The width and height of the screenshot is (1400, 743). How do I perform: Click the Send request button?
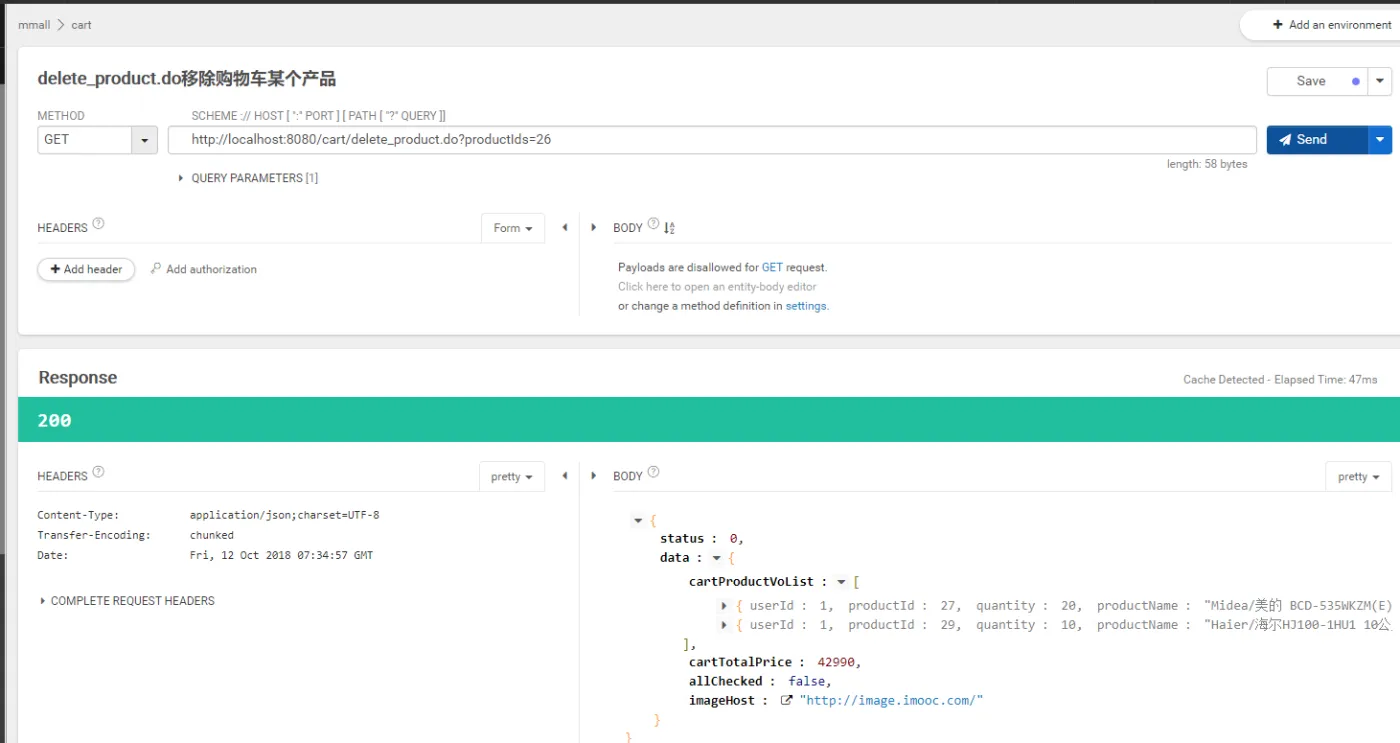click(1315, 140)
